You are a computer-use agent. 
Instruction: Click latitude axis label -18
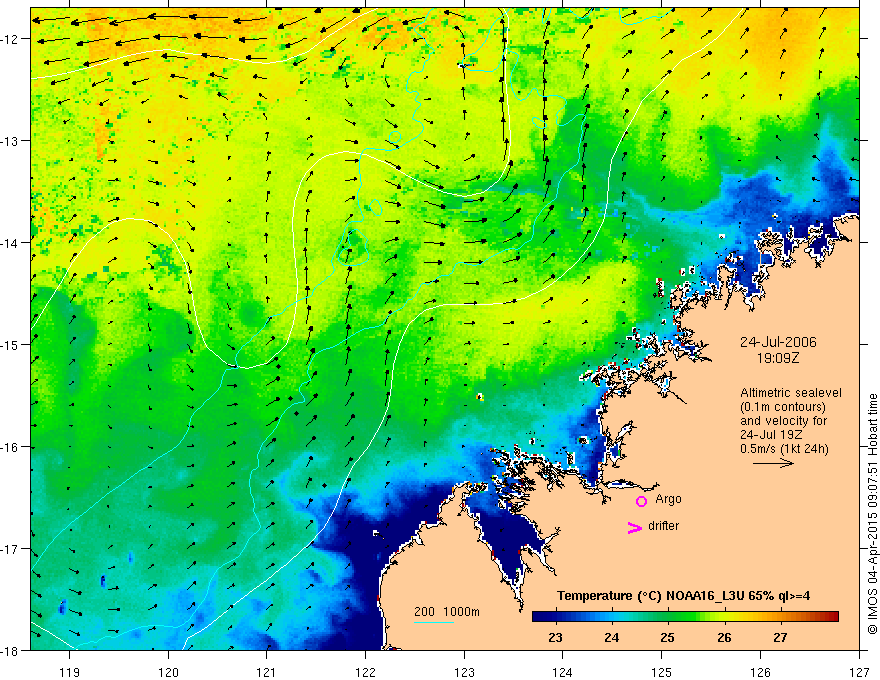click(x=10, y=651)
